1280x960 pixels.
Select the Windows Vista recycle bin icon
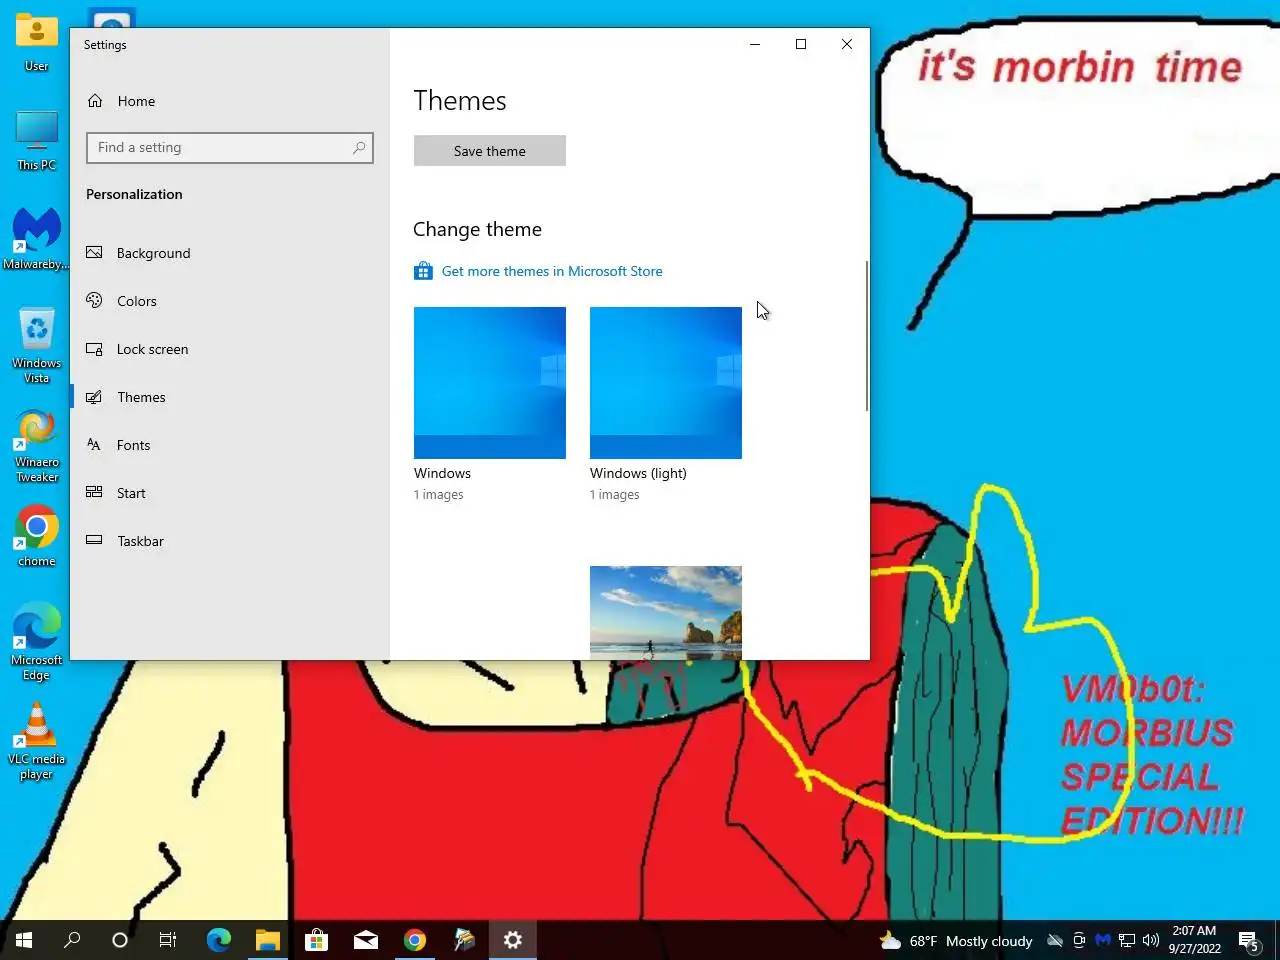tap(36, 346)
